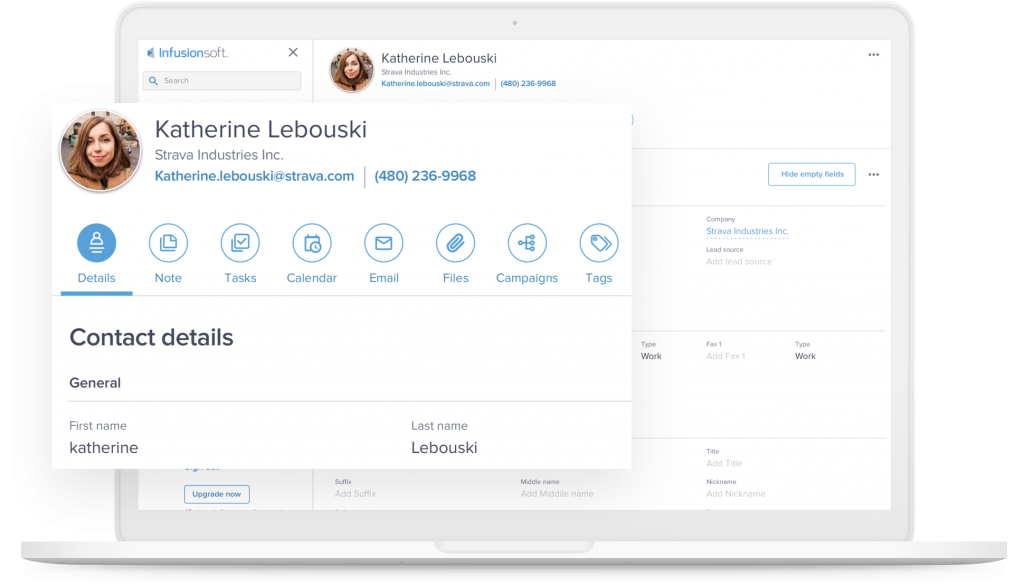Image resolution: width=1024 pixels, height=587 pixels.
Task: Select the Tasks tab label
Action: click(240, 278)
